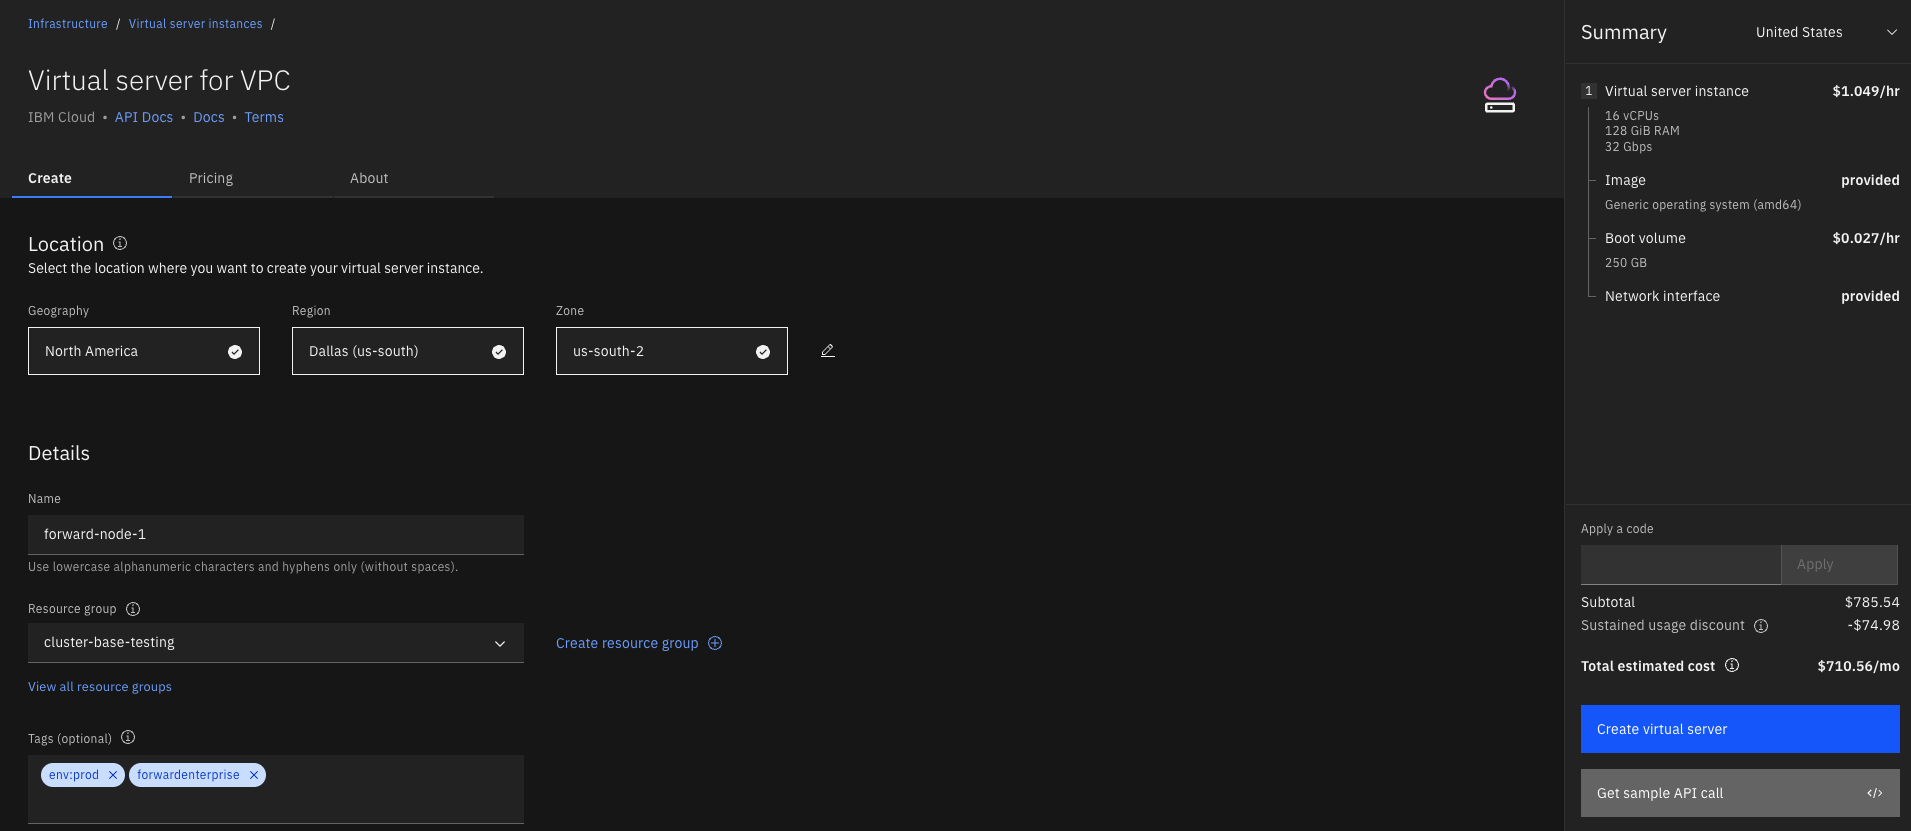Click the Tags info icon

128,738
